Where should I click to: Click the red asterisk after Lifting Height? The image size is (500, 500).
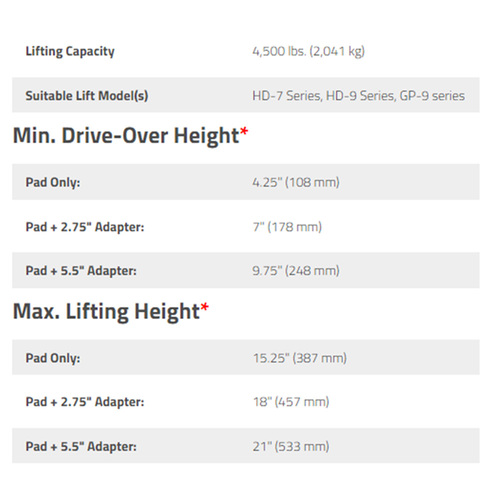coord(205,307)
